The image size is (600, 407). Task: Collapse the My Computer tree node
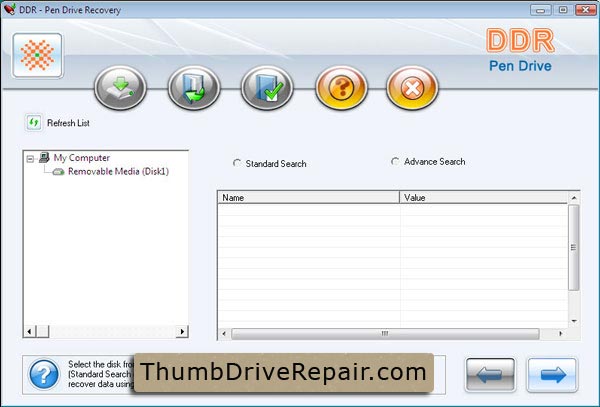click(30, 158)
